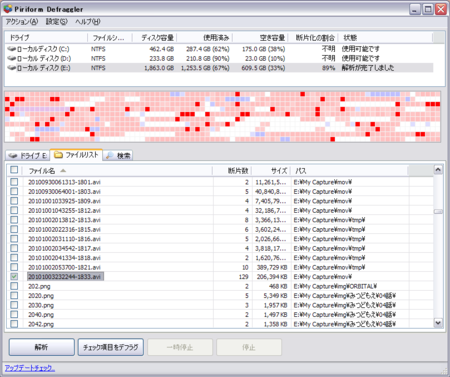
Task: Select file row 20101002022316-1815.avi
Action: pos(220,229)
